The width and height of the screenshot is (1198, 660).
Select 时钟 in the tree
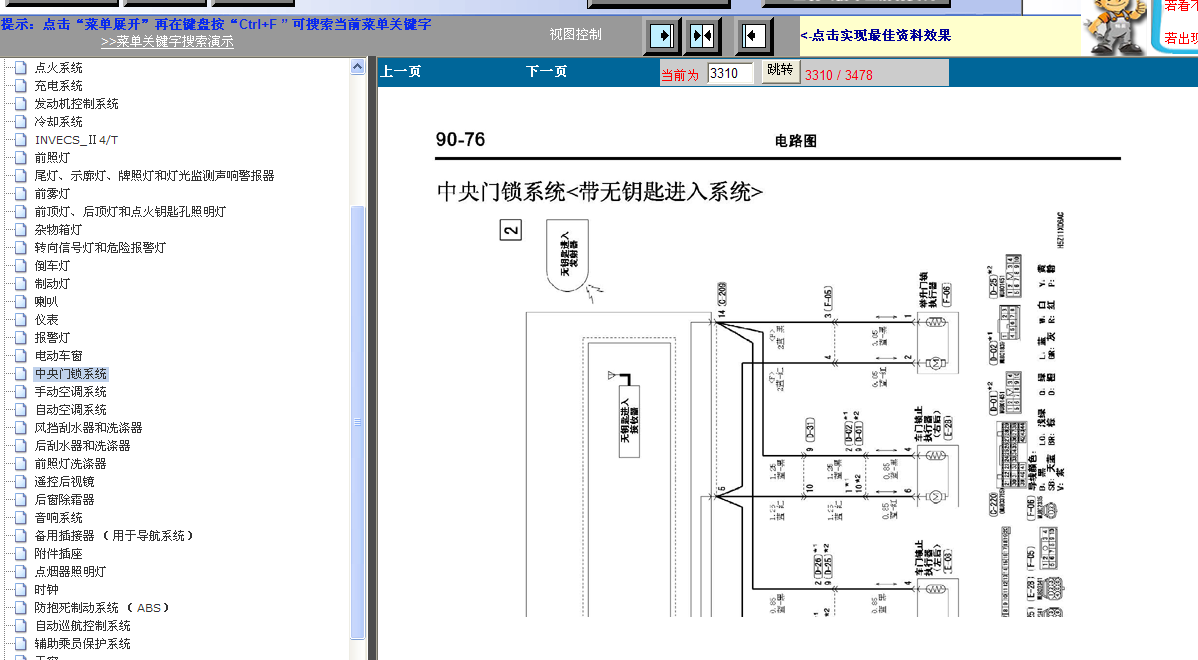click(46, 590)
